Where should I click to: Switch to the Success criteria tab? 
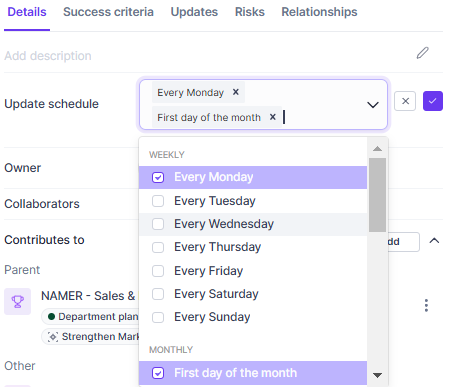pyautogui.click(x=108, y=12)
